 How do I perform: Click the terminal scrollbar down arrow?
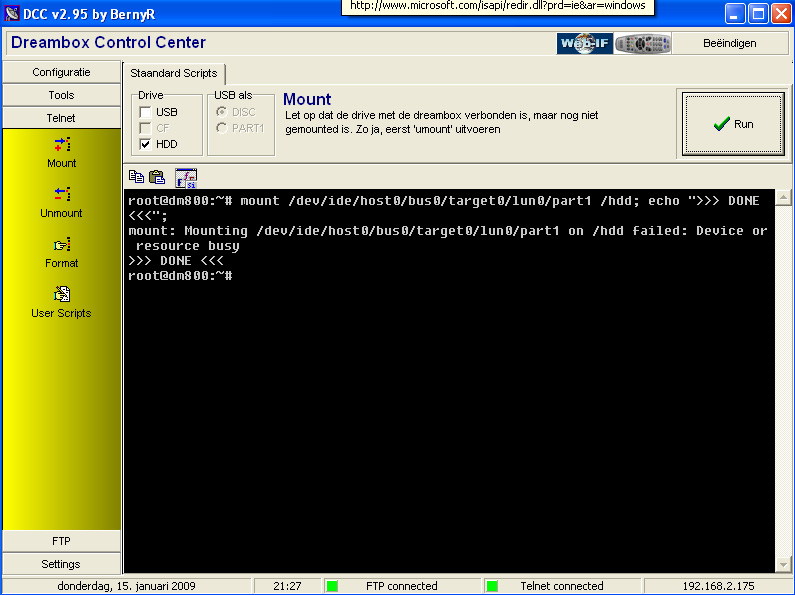click(783, 564)
